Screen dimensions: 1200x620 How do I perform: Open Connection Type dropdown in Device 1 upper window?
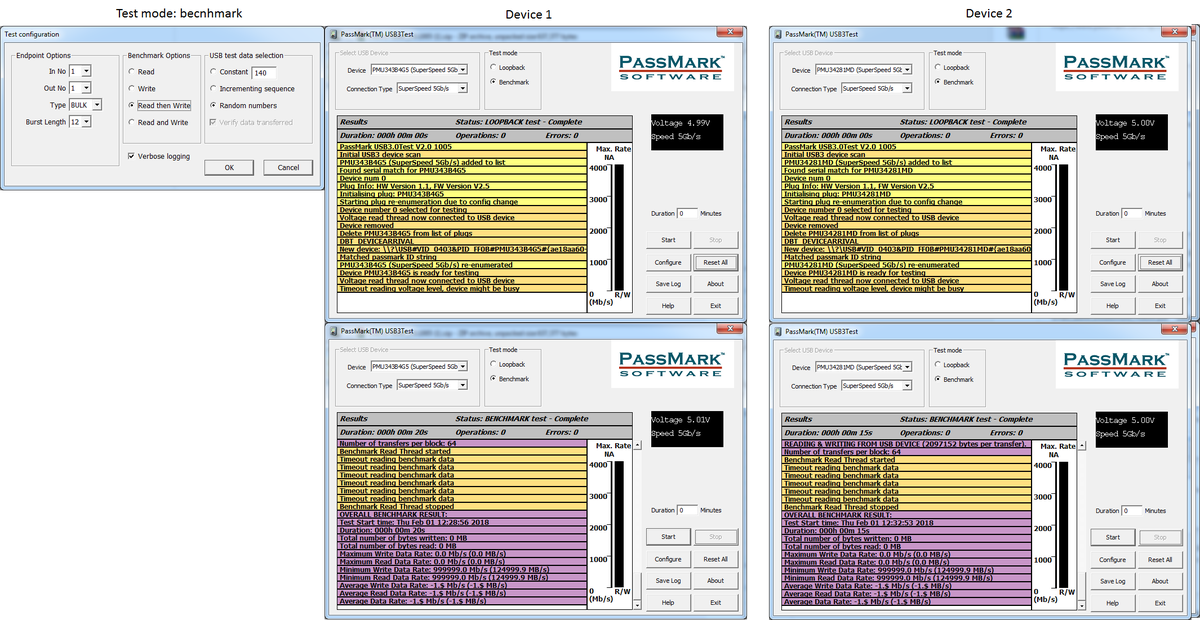(x=463, y=88)
